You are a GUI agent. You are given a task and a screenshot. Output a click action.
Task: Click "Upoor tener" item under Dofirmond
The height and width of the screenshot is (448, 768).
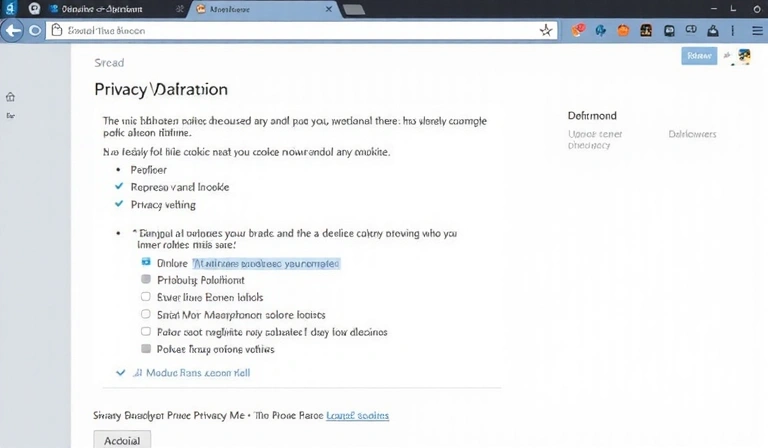(x=595, y=140)
